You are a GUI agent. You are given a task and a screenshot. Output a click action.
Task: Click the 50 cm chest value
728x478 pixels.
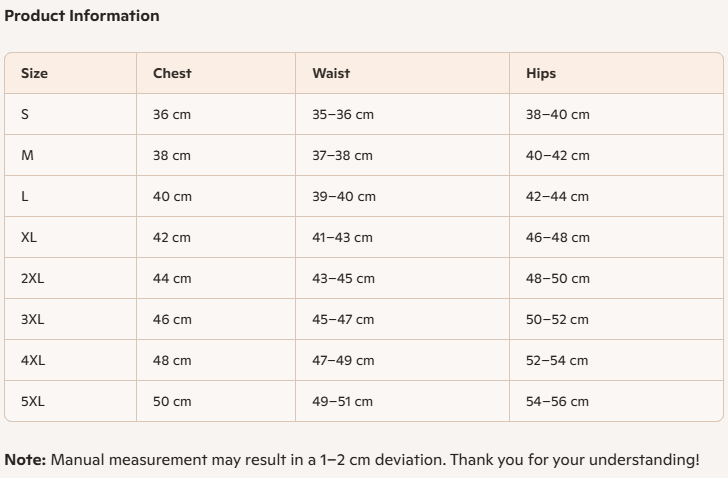[172, 401]
